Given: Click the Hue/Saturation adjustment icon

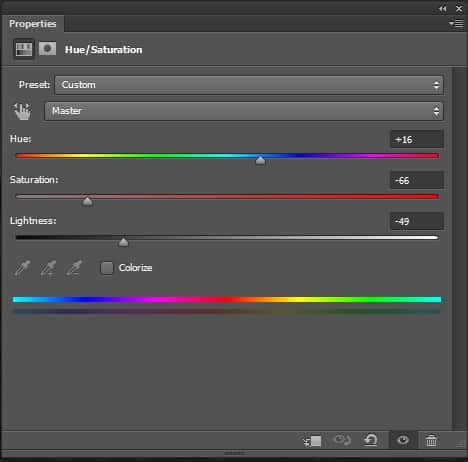Looking at the screenshot, I should (x=24, y=49).
